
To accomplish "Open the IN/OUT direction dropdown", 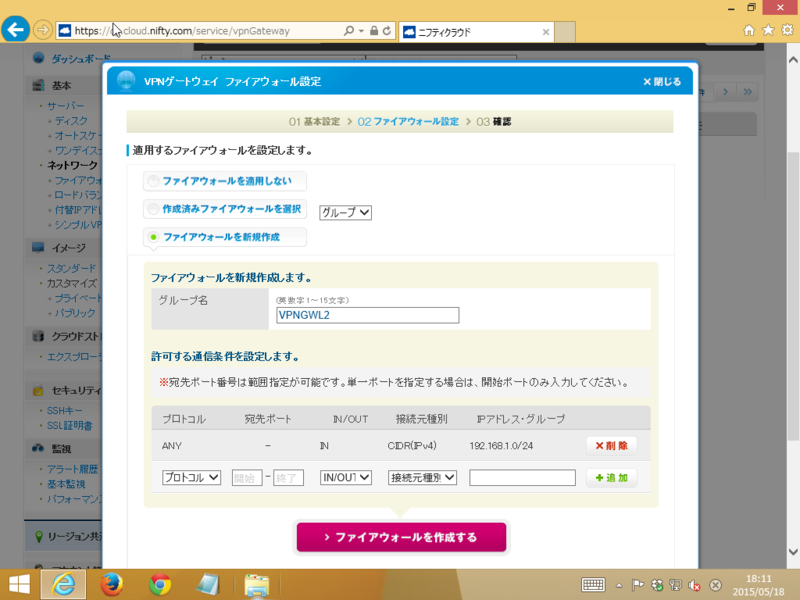I will tap(345, 478).
